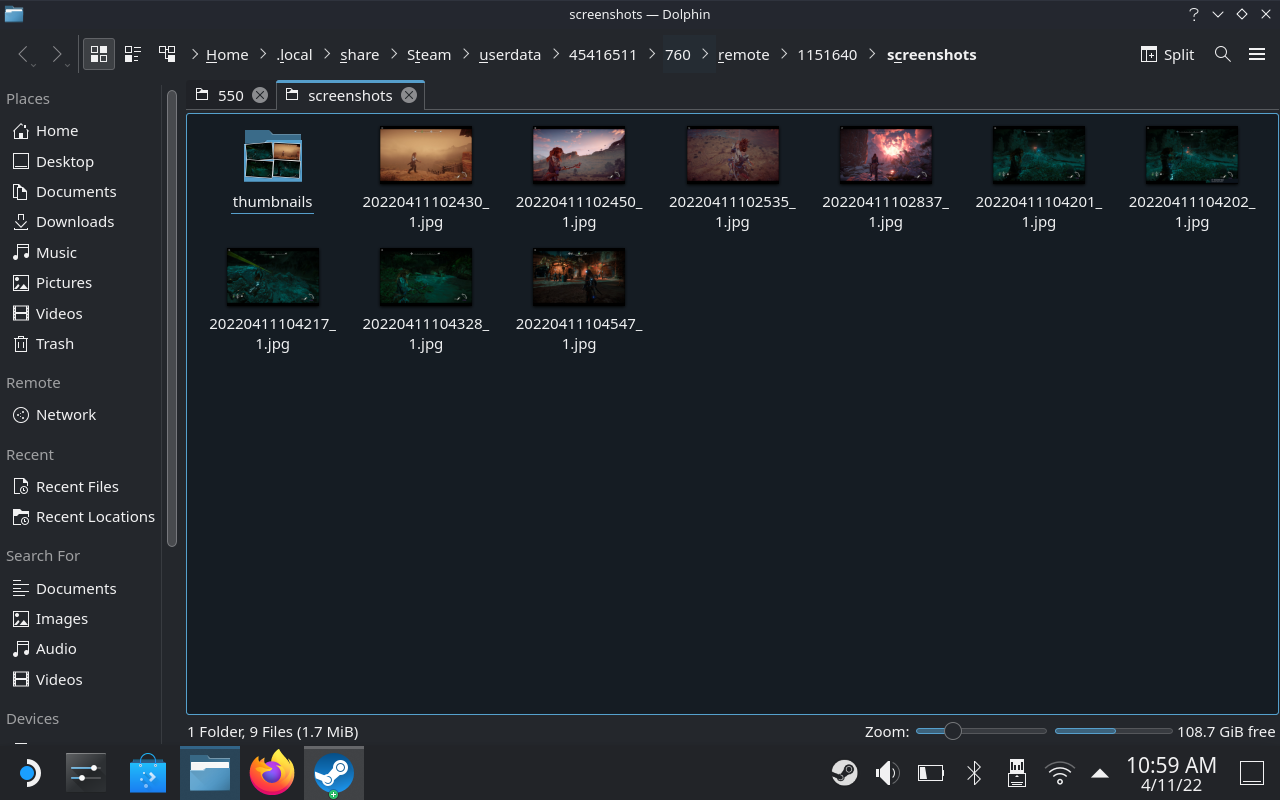Screen dimensions: 1280x800
Task: Switch to the screenshots tab
Action: (x=350, y=95)
